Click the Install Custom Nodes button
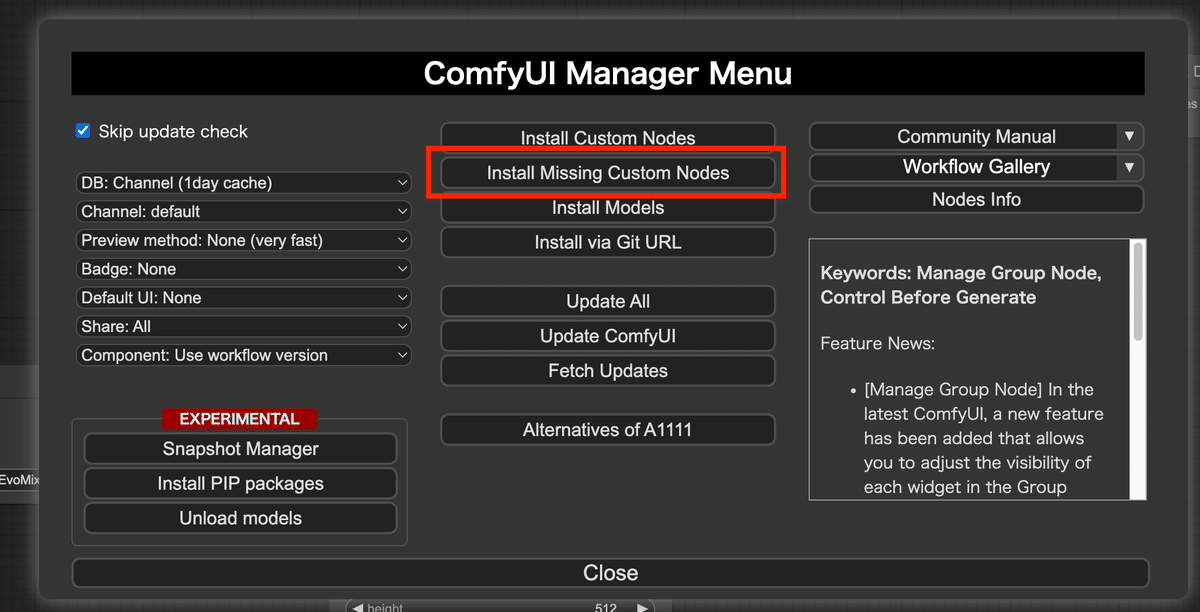This screenshot has height=612, width=1200. [608, 138]
